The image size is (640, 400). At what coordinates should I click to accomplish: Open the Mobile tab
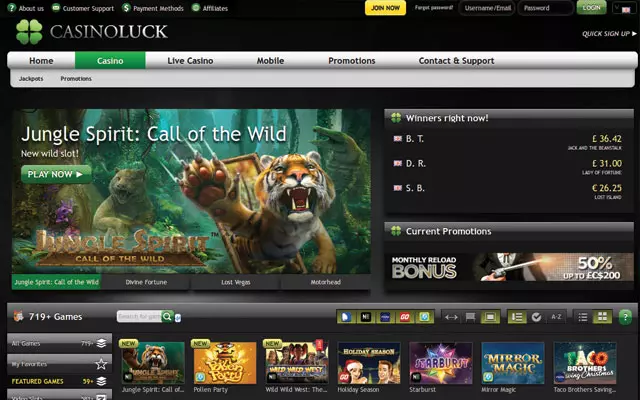270,60
